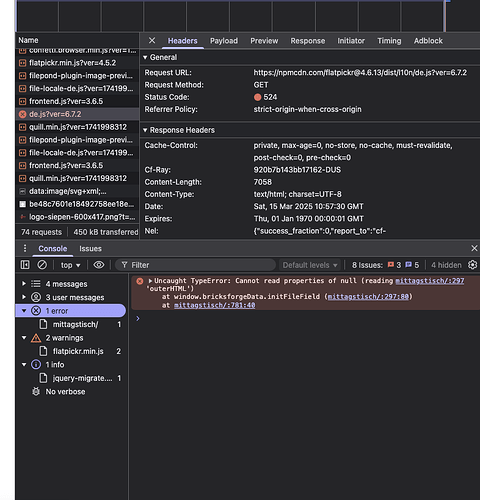Open the Default levels dropdown
480x500 pixels.
click(310, 265)
